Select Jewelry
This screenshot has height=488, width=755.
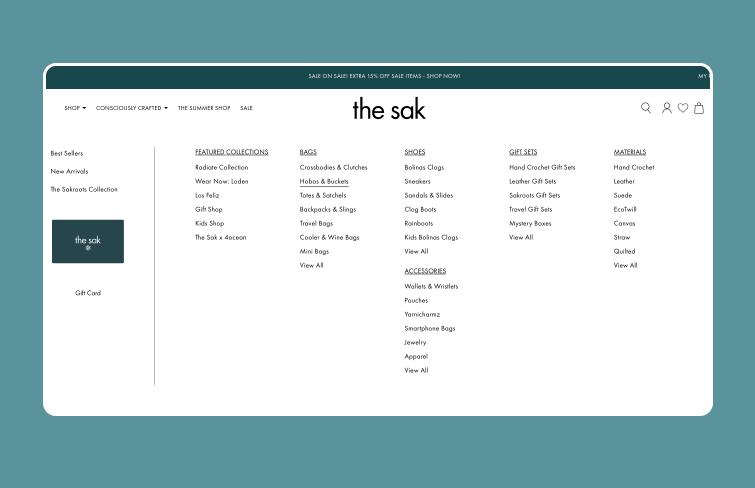click(x=415, y=342)
